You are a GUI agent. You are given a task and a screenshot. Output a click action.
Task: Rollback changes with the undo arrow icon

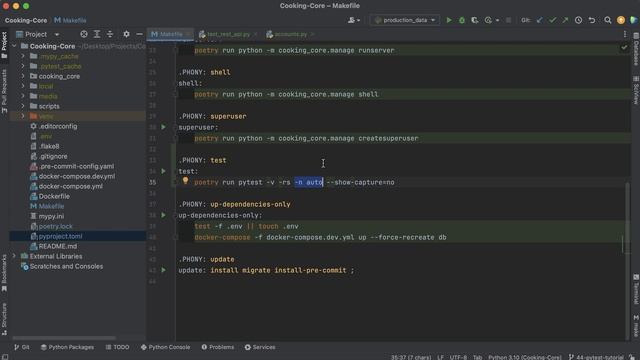click(x=592, y=20)
